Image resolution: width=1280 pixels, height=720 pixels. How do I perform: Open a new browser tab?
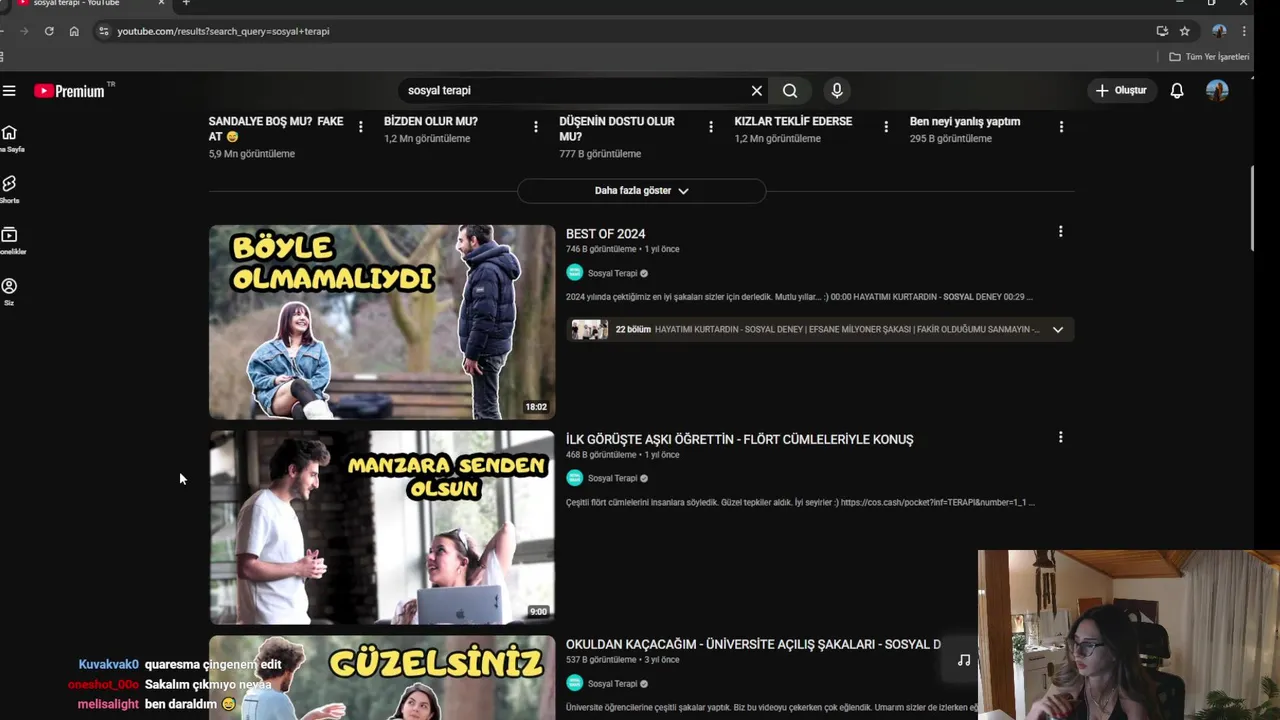186,3
